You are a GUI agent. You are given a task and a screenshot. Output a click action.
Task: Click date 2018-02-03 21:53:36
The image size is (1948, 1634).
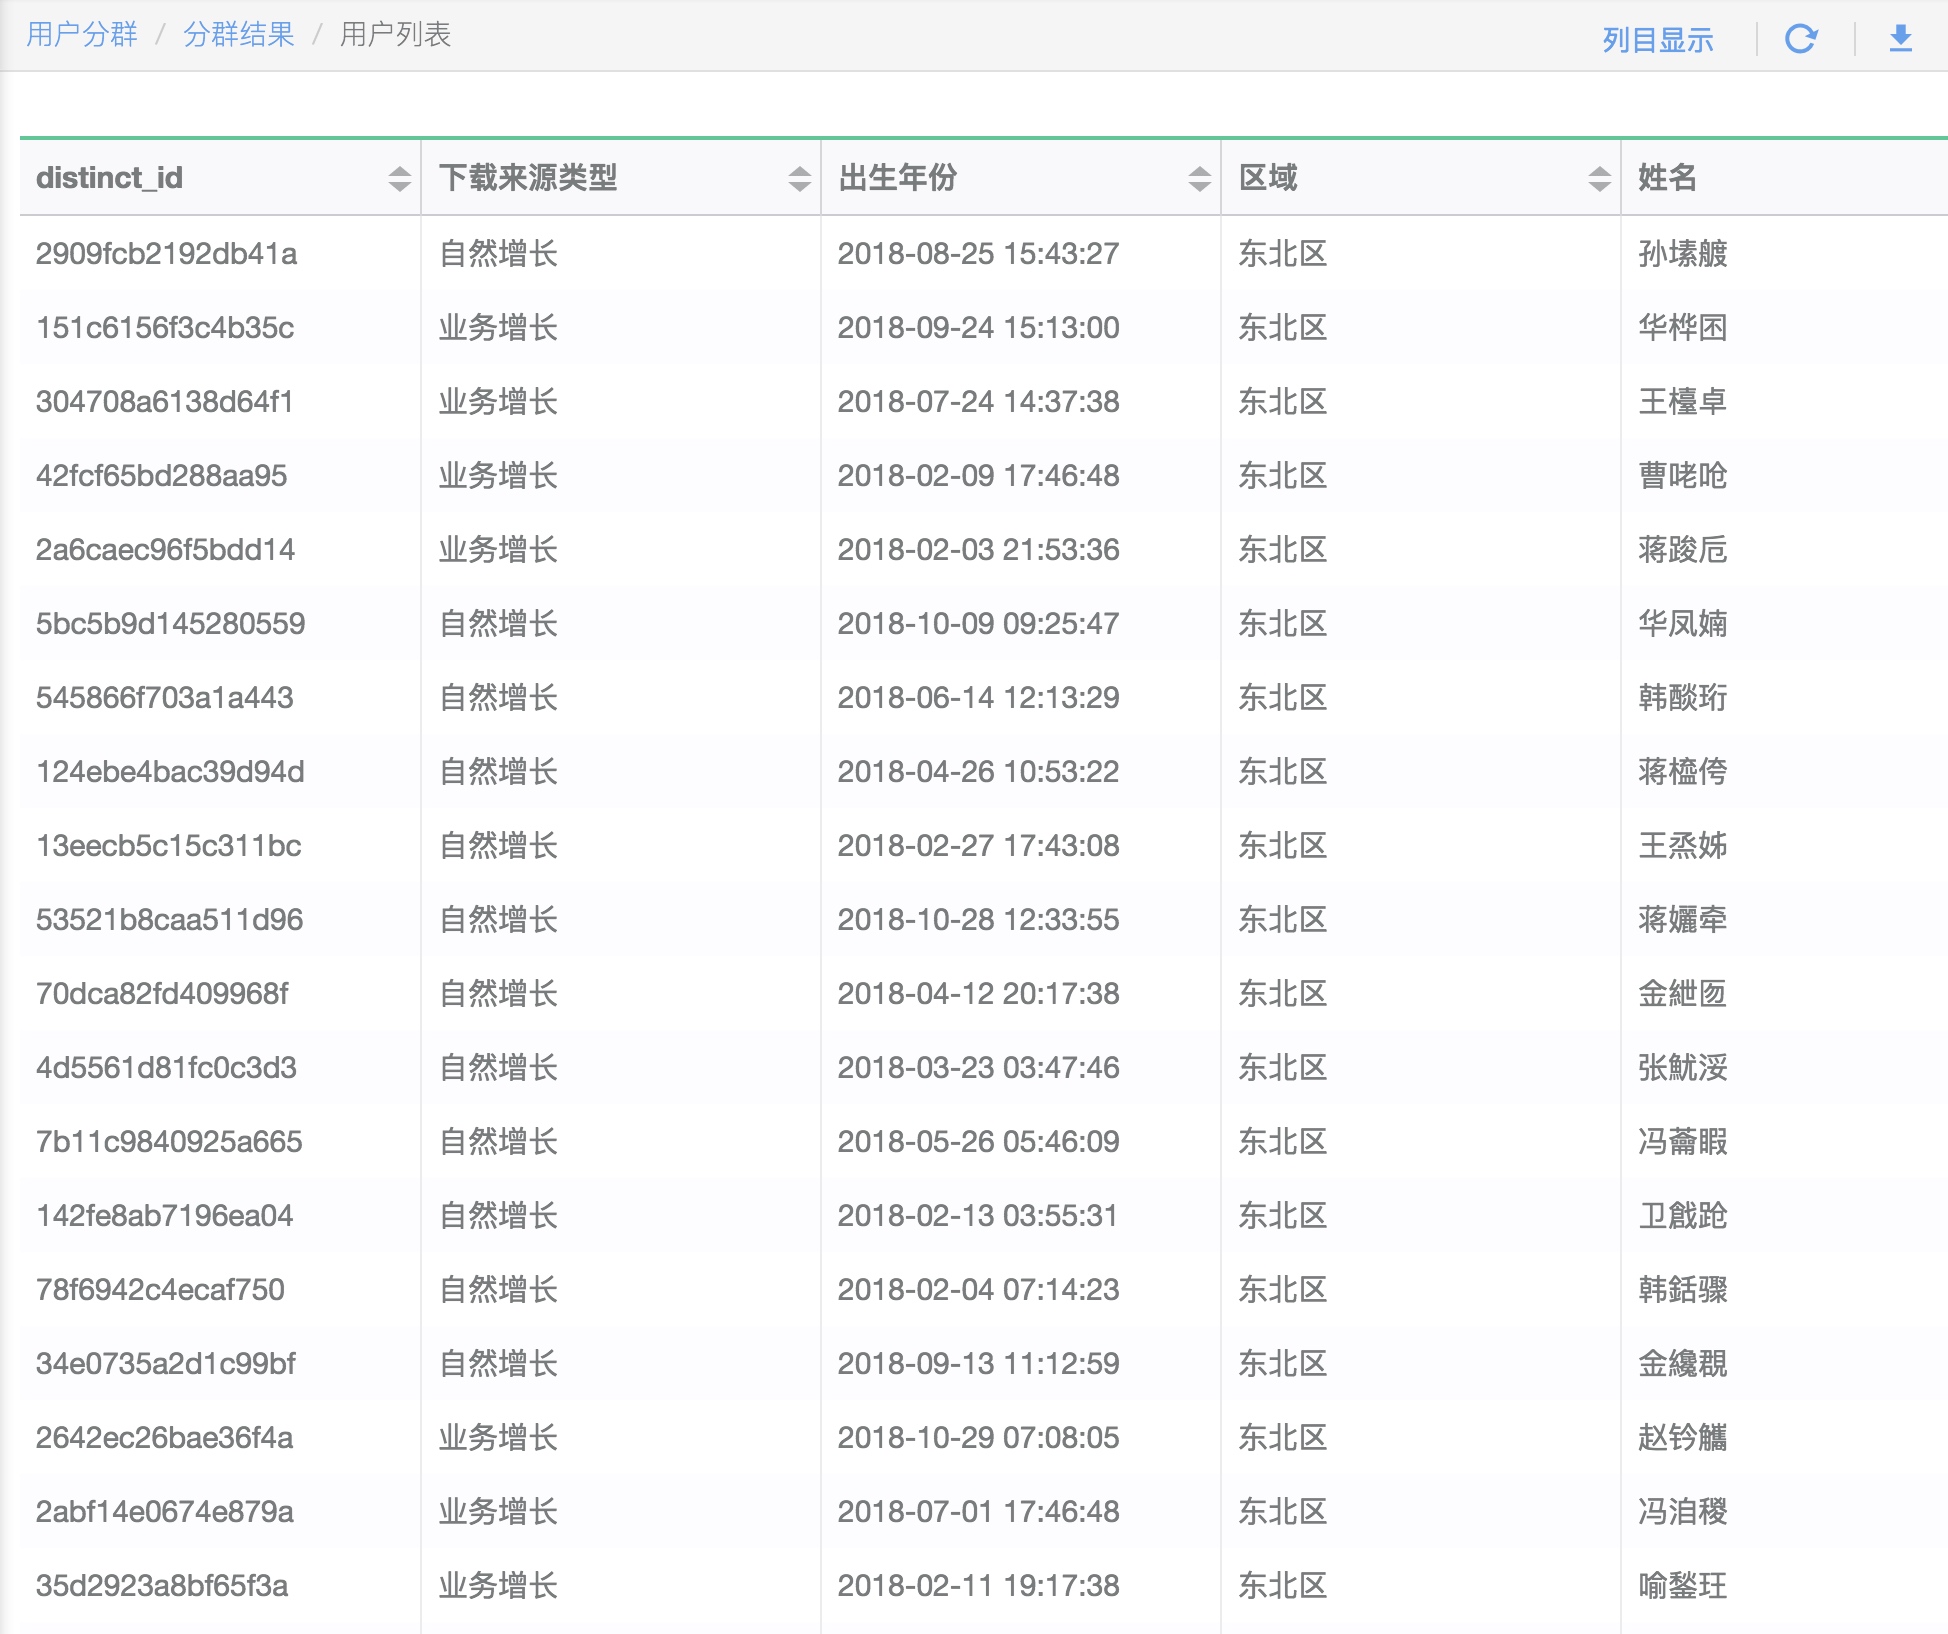tap(978, 550)
